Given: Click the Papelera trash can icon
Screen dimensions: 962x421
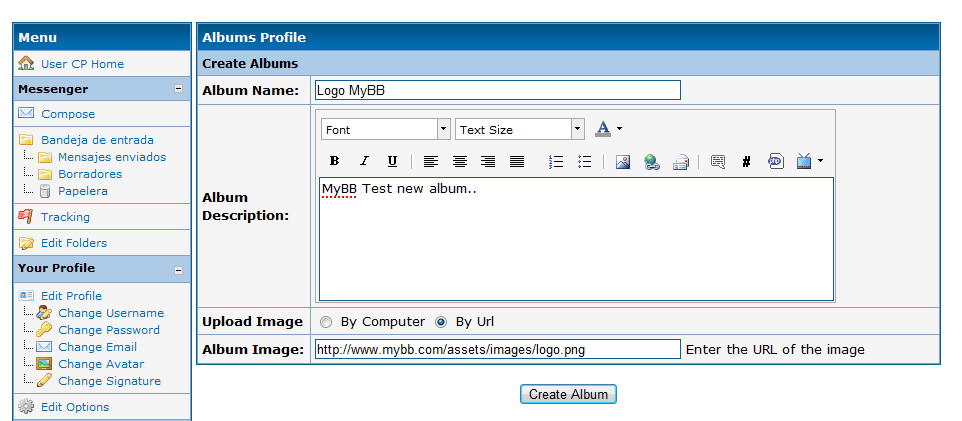Looking at the screenshot, I should click(45, 191).
